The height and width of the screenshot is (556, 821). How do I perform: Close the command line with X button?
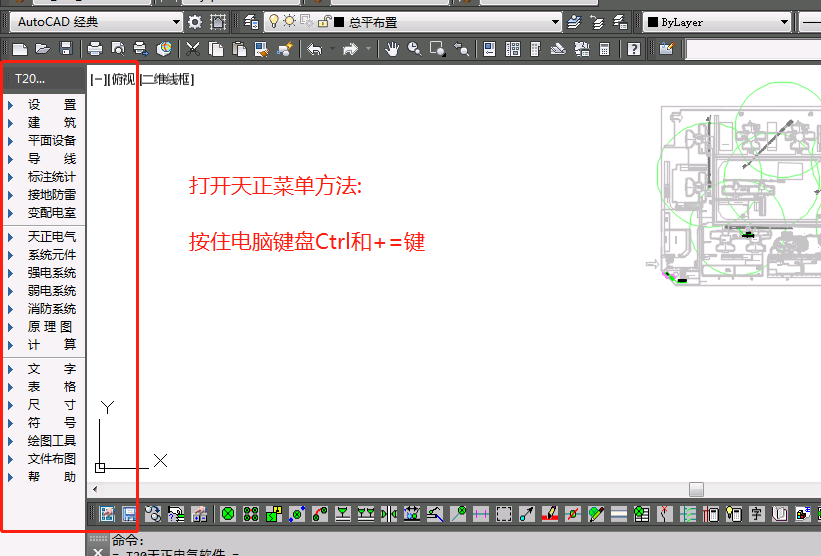point(98,552)
